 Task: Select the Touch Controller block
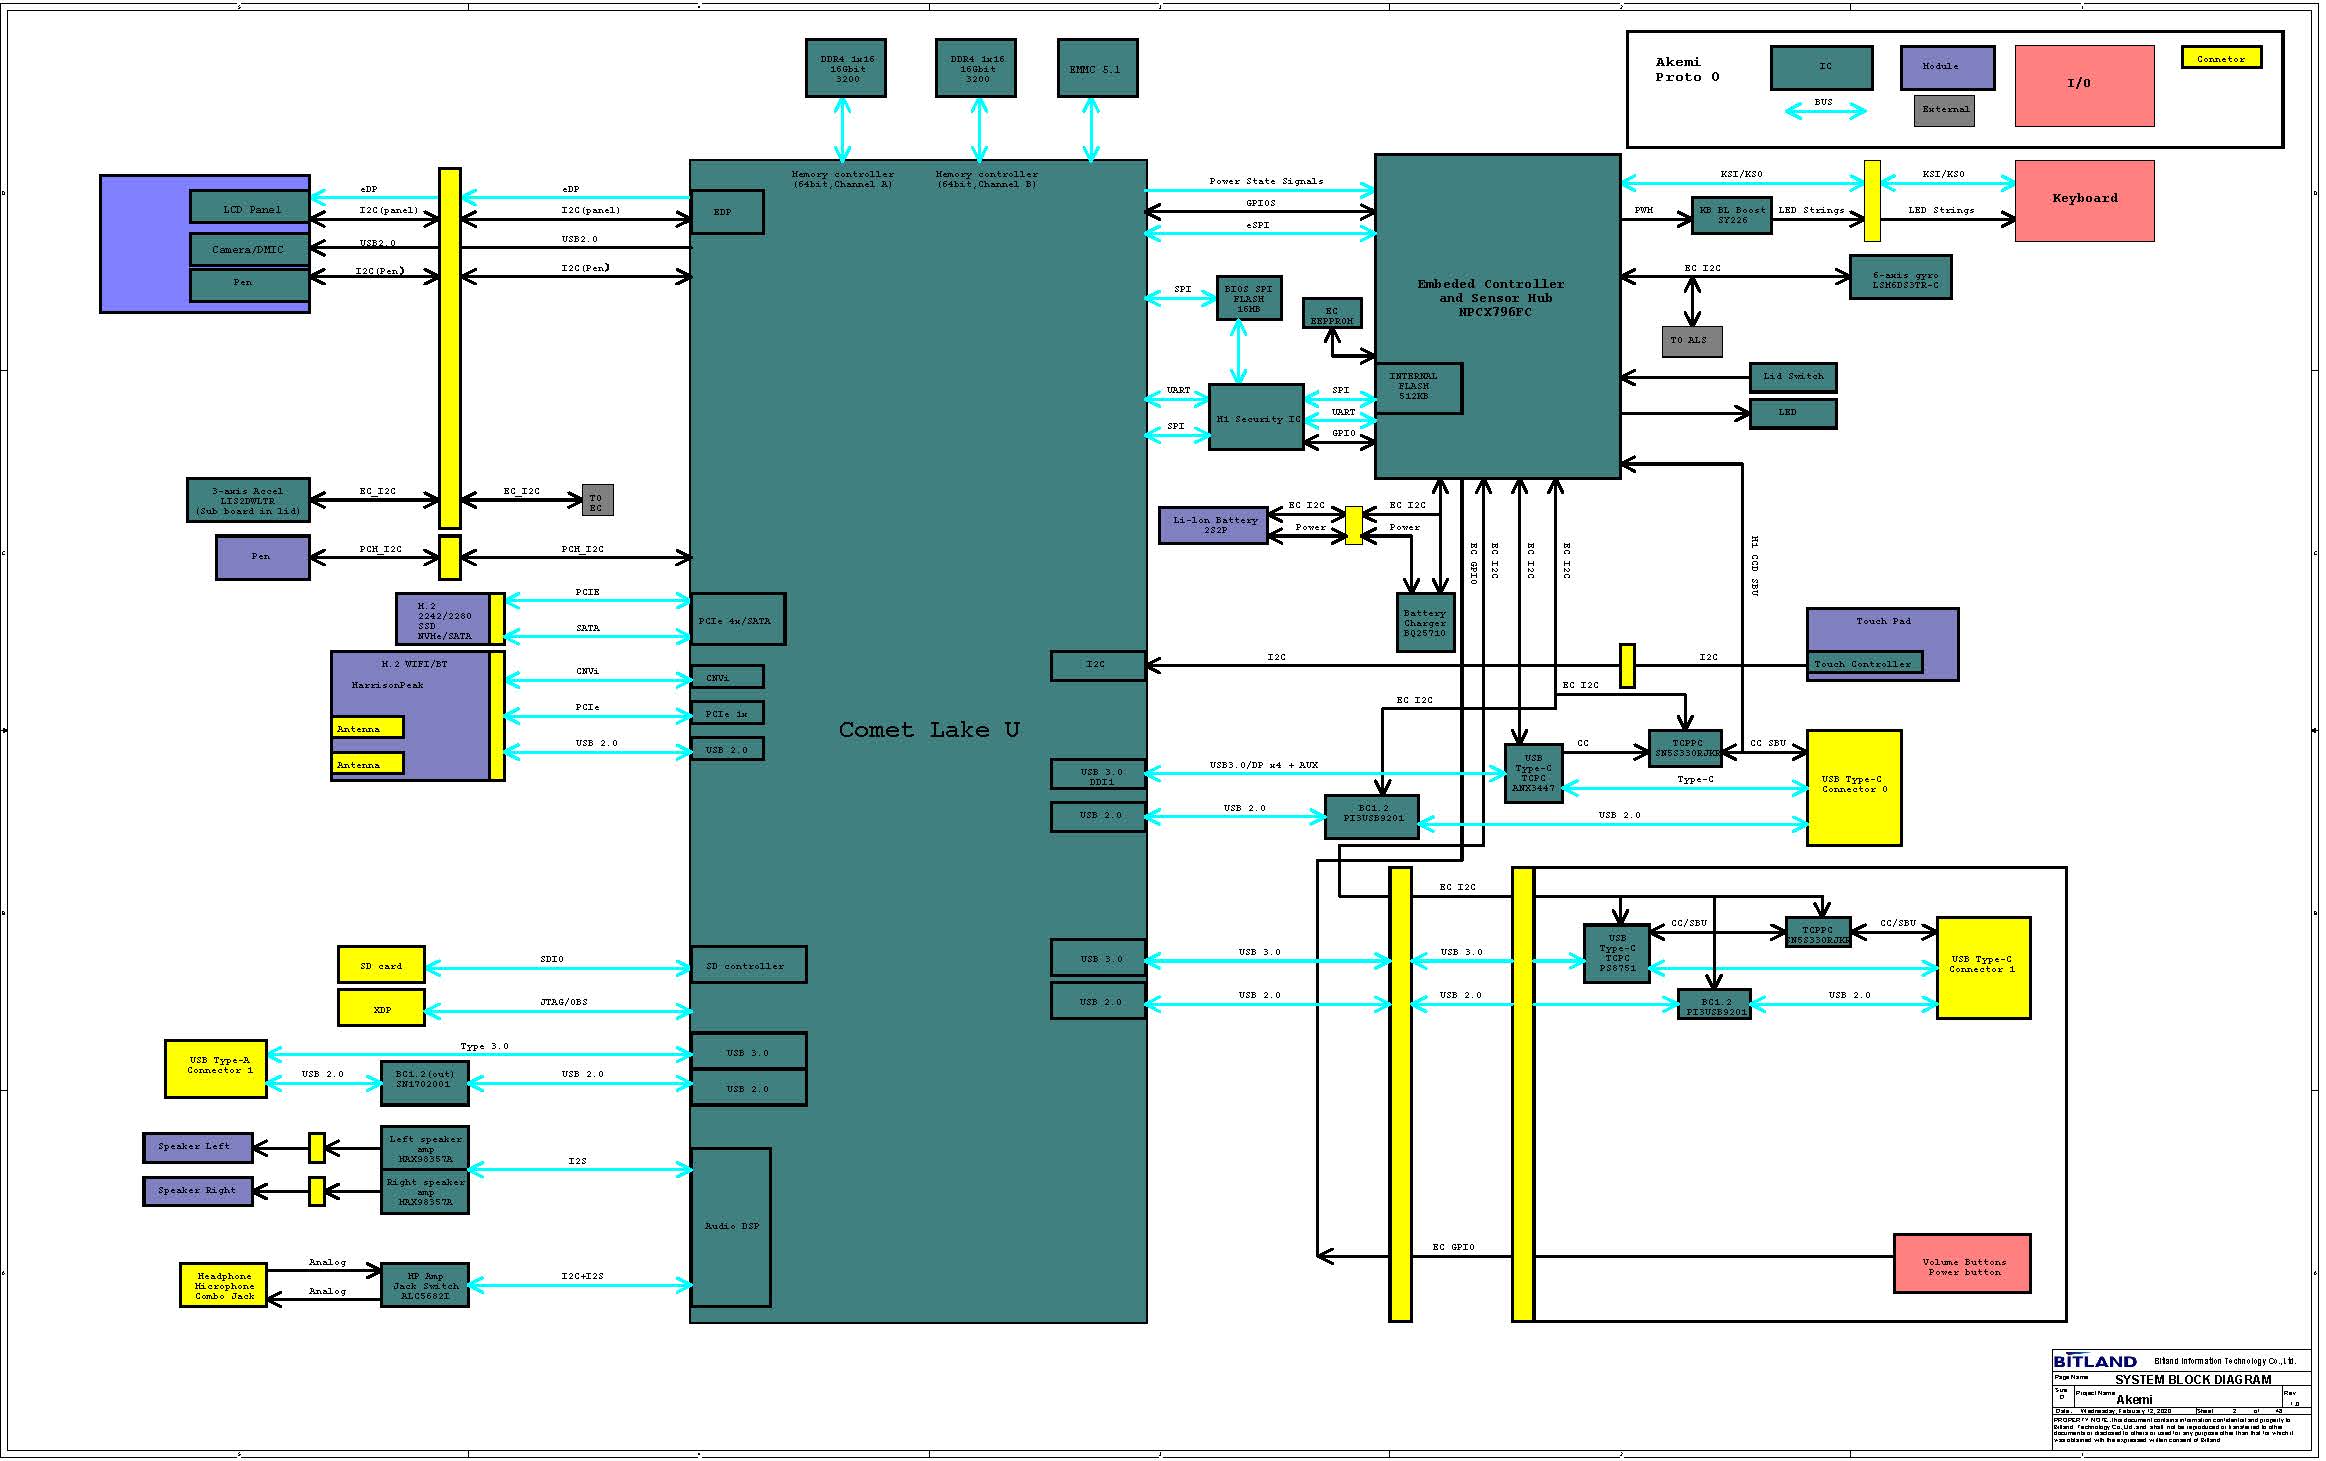point(1863,664)
